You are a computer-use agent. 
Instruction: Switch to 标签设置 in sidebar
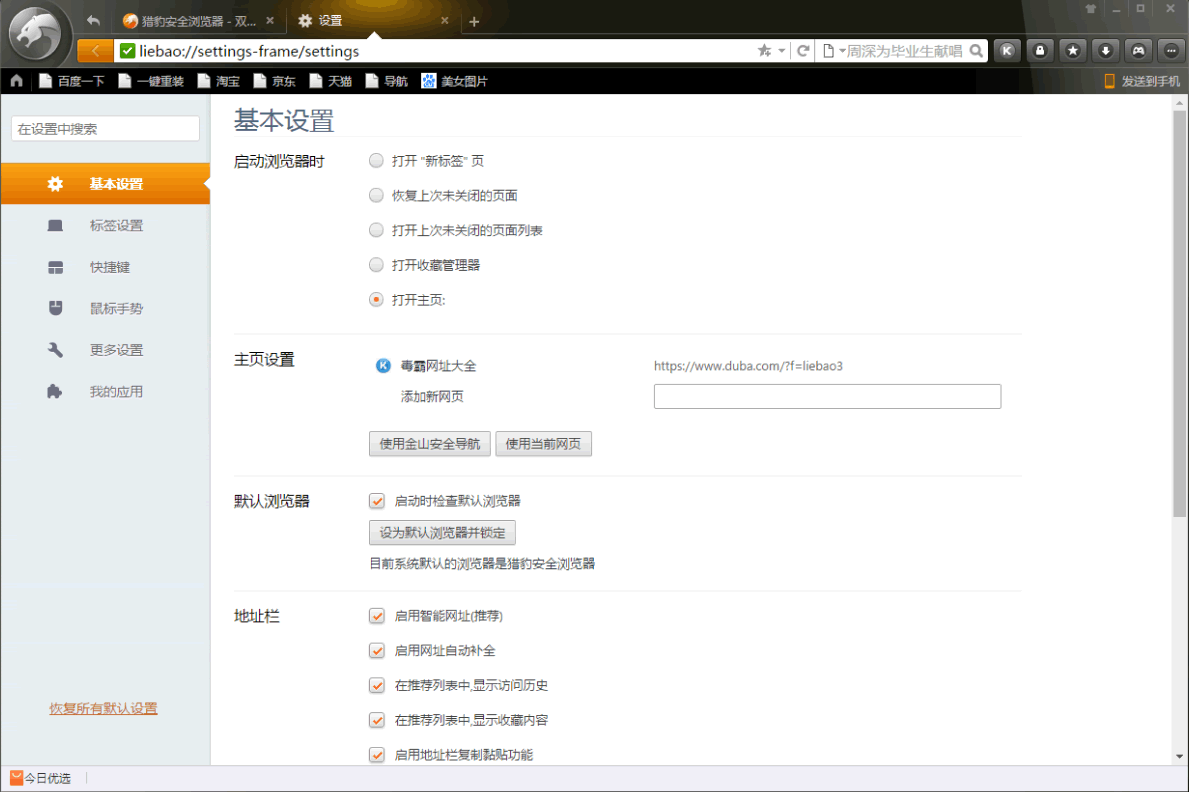116,226
